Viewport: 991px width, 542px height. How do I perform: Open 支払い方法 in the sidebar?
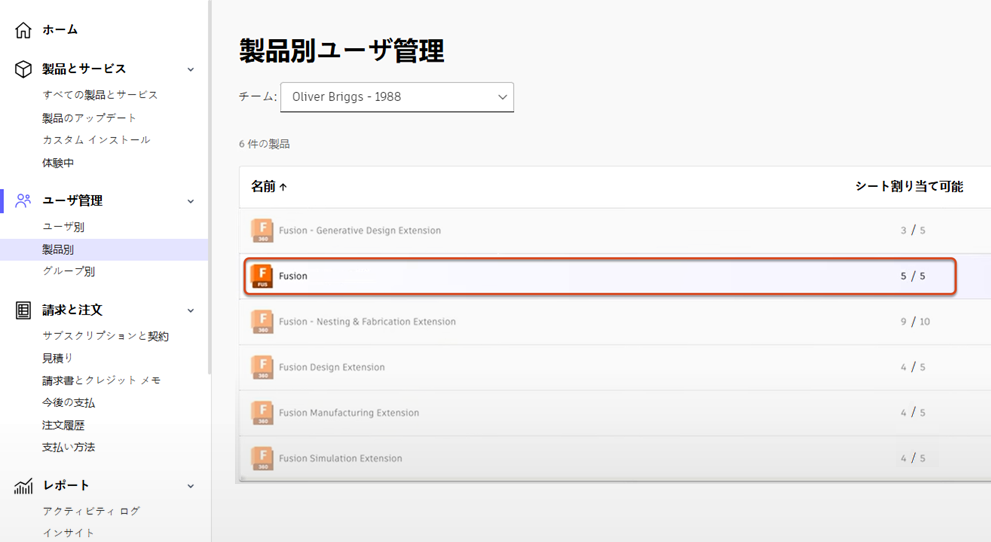tap(68, 447)
